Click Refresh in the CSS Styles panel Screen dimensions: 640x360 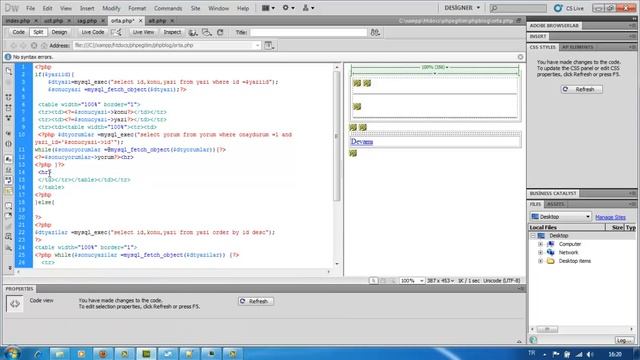tap(581, 89)
